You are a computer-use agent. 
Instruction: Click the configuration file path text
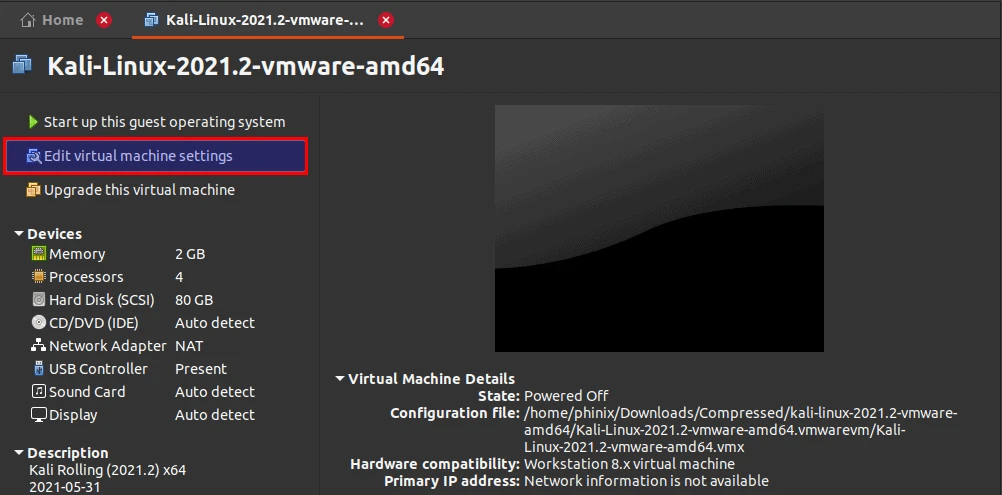[741, 430]
